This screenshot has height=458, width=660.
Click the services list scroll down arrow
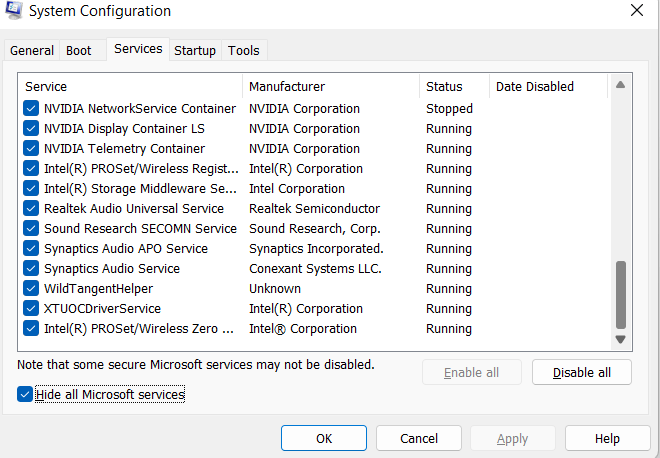(x=620, y=339)
